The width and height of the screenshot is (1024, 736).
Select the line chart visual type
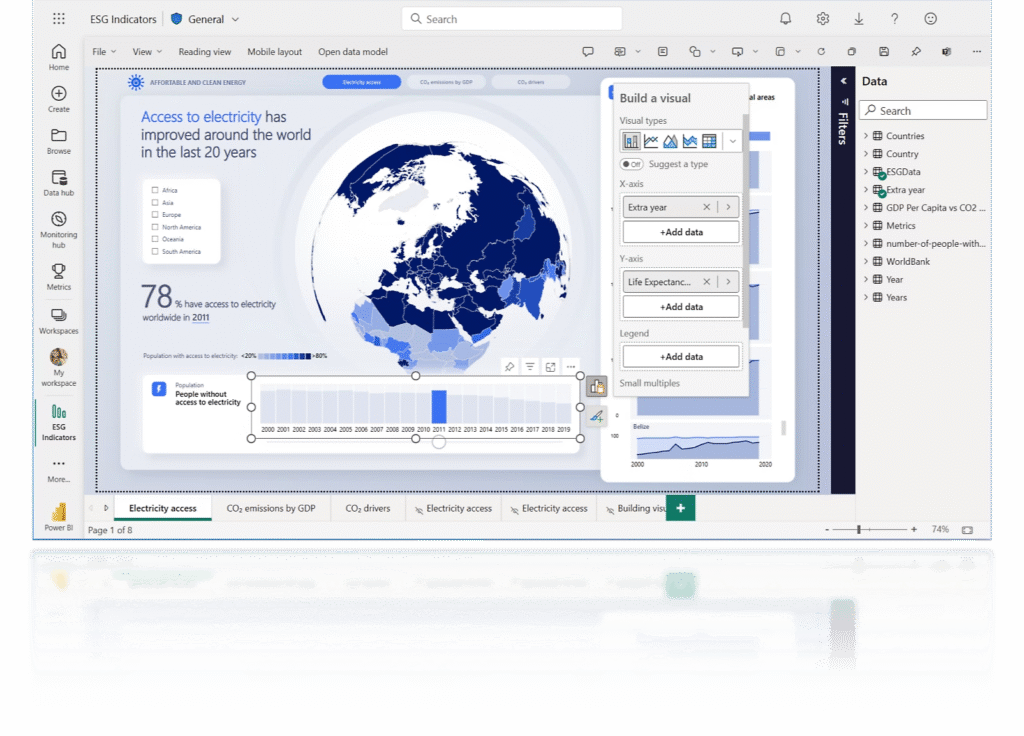coord(651,141)
